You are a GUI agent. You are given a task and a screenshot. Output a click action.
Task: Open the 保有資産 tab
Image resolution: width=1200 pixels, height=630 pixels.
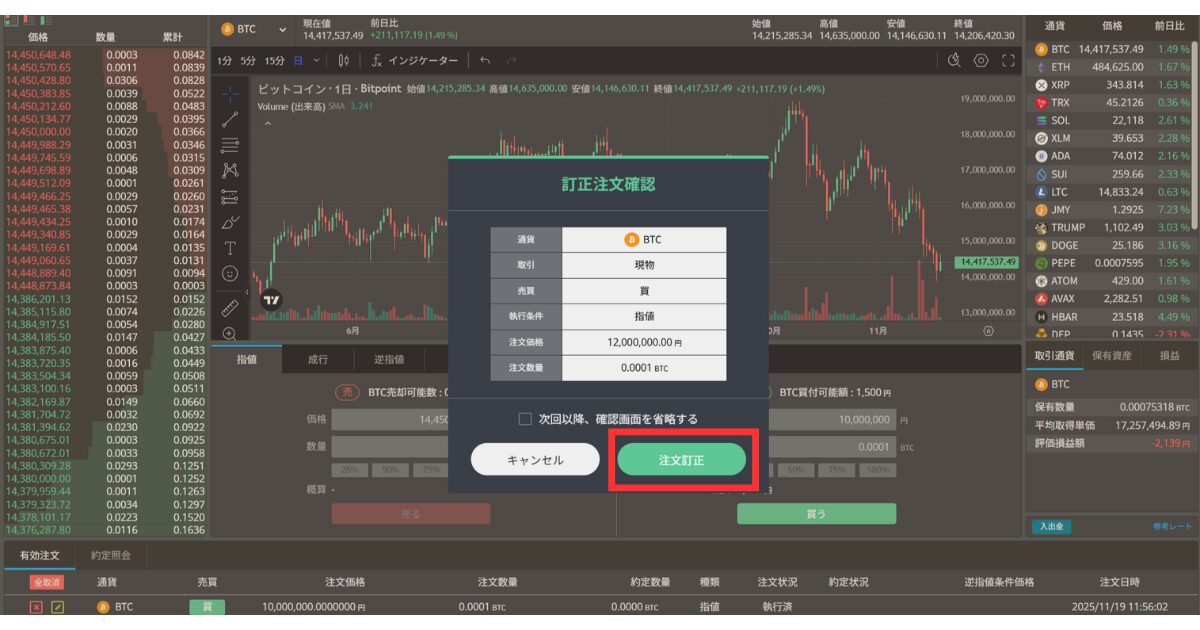[x=1111, y=356]
